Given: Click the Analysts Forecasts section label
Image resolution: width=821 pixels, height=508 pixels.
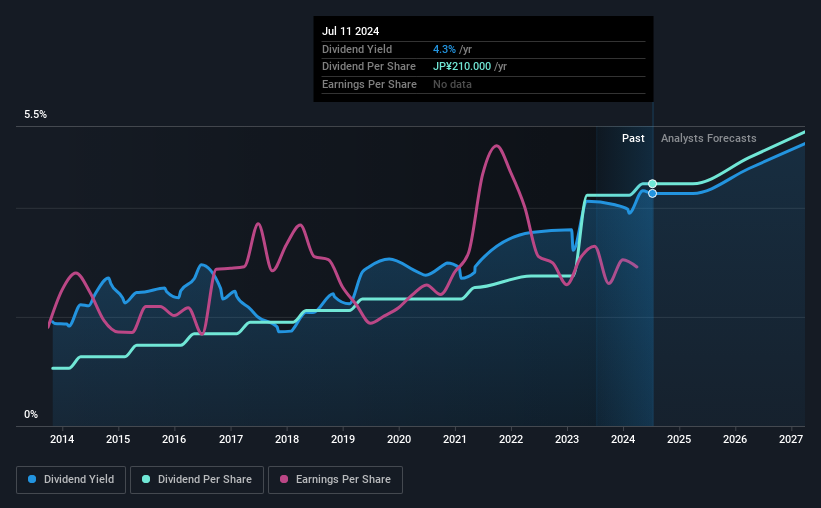Looking at the screenshot, I should [708, 138].
